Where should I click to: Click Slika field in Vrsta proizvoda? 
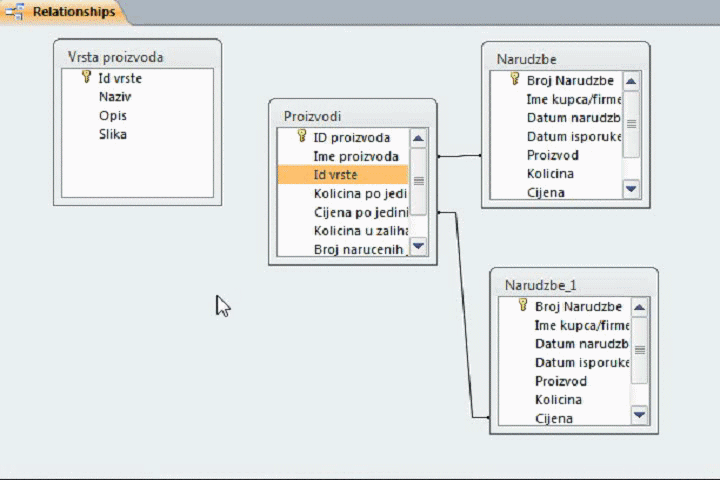[112, 134]
